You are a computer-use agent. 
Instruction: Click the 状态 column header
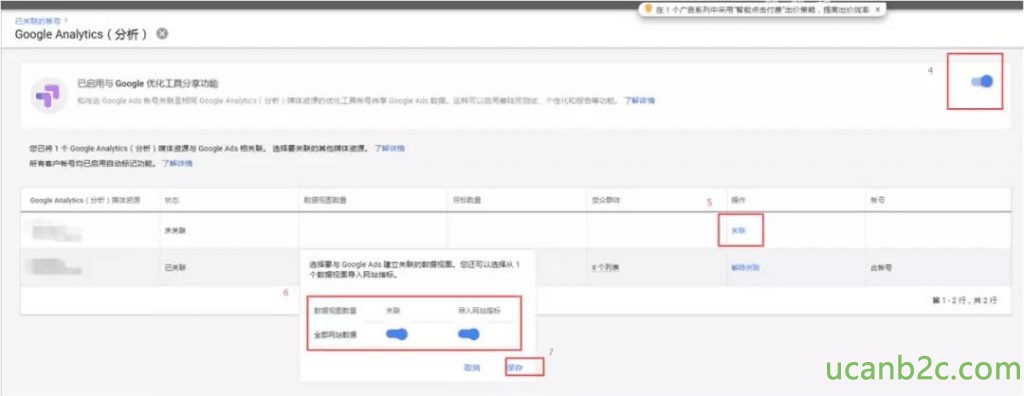173,201
